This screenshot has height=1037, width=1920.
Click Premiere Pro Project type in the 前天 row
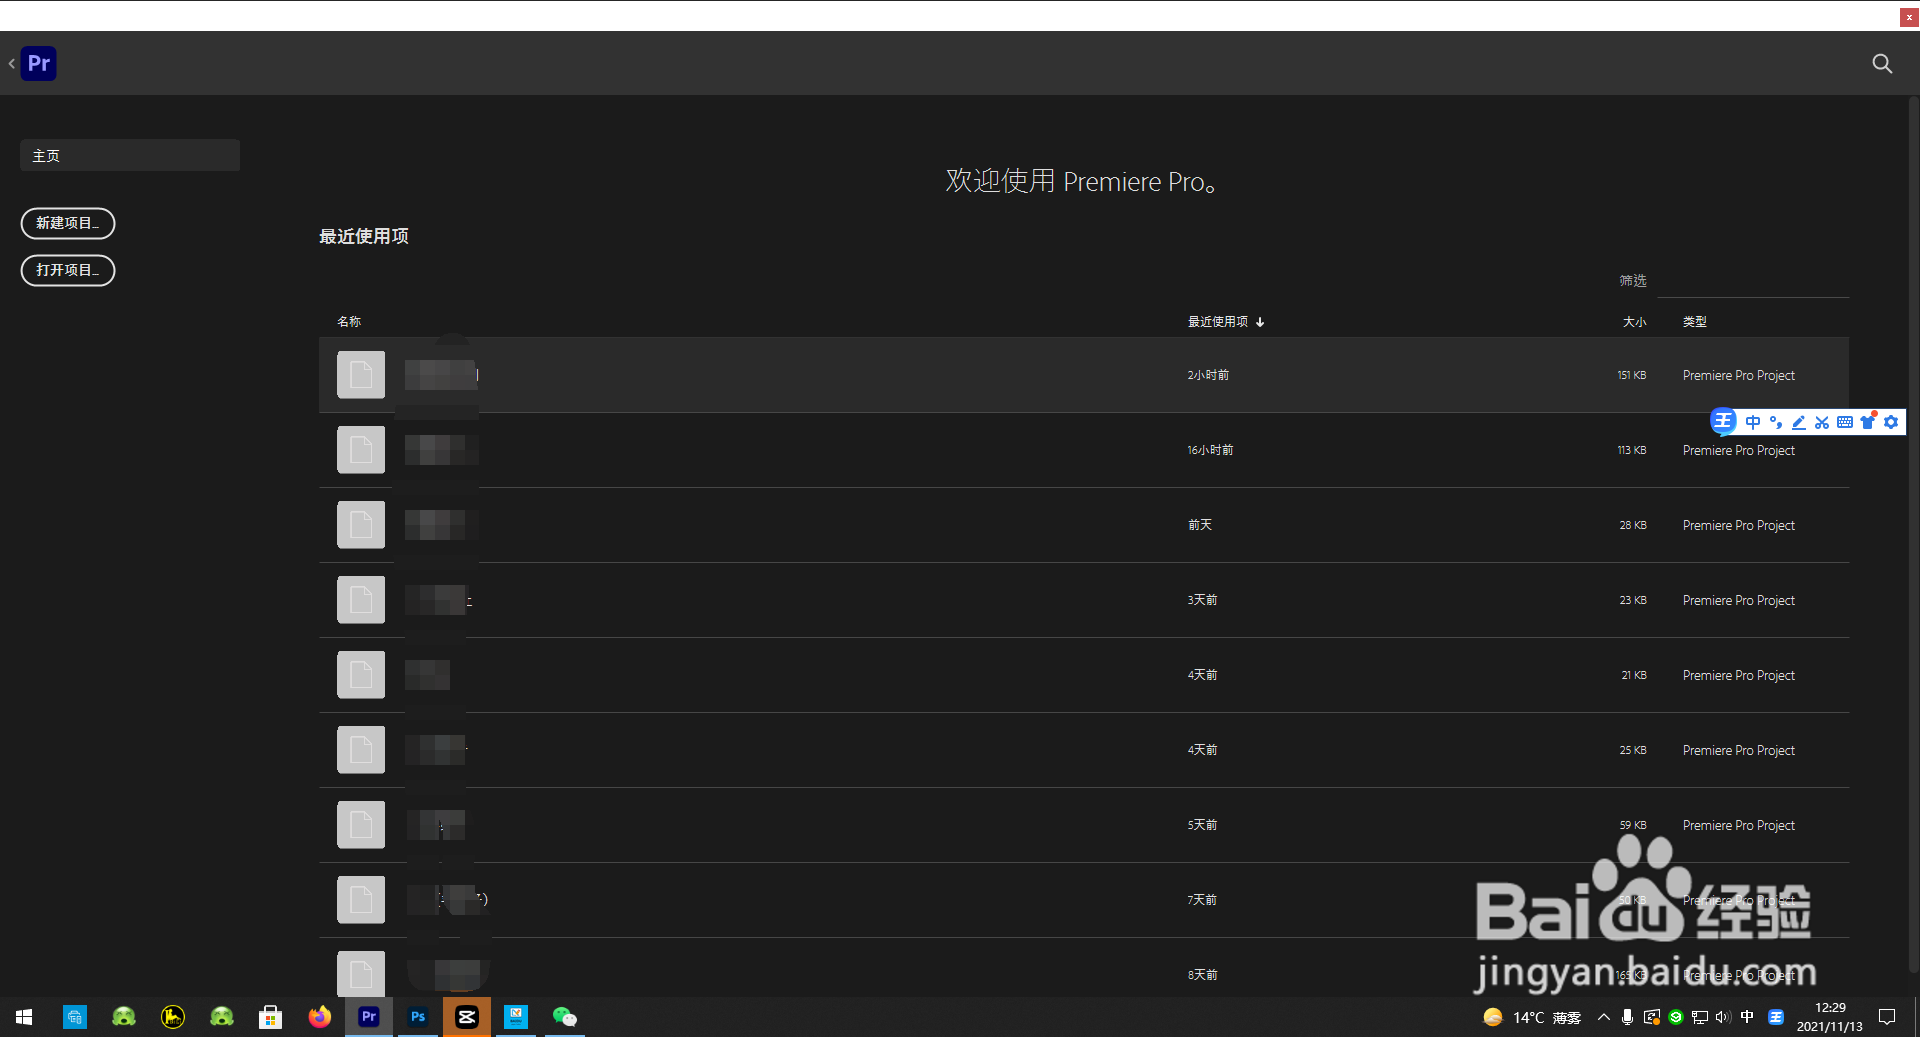[x=1738, y=525]
